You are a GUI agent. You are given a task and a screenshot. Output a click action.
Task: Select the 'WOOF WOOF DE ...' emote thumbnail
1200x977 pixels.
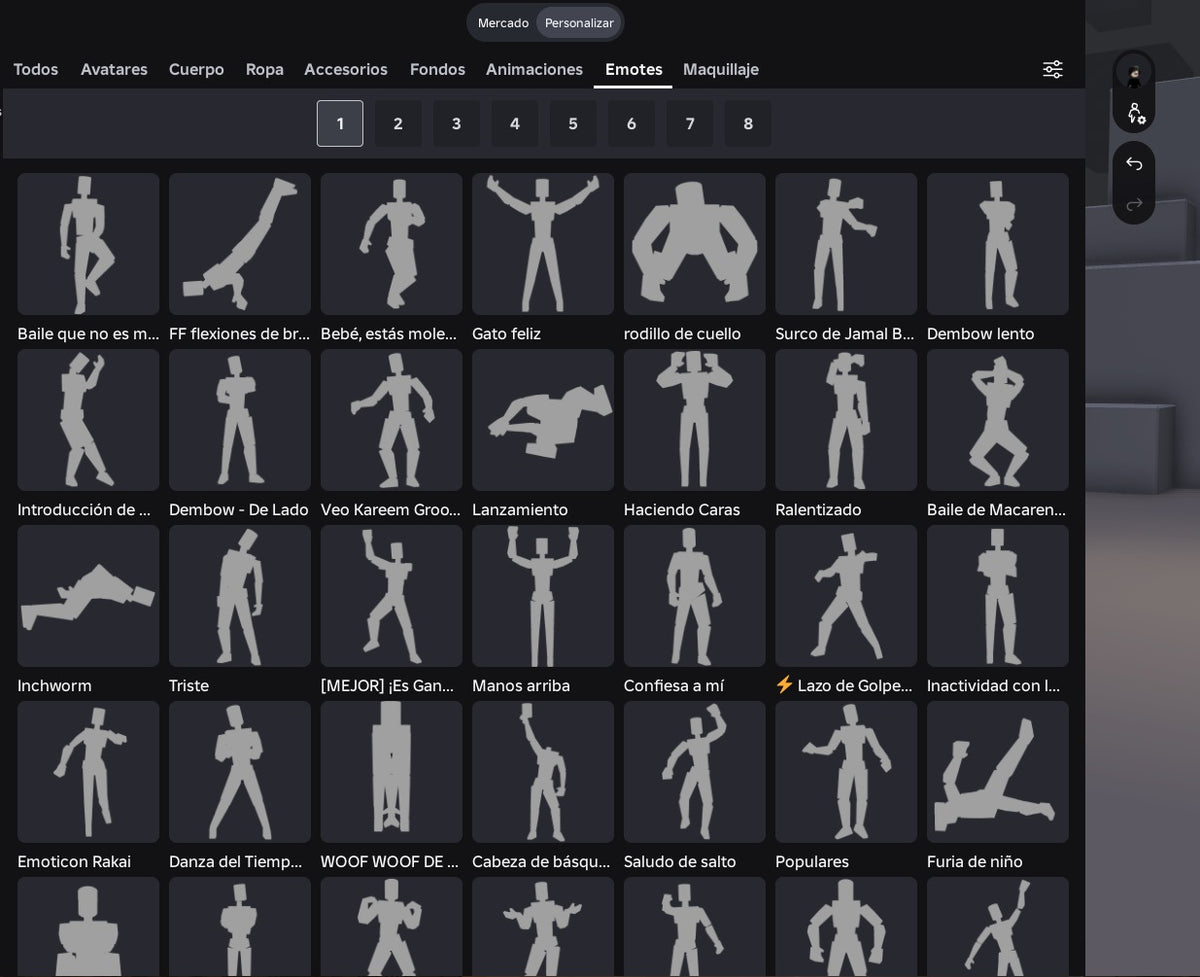[391, 772]
